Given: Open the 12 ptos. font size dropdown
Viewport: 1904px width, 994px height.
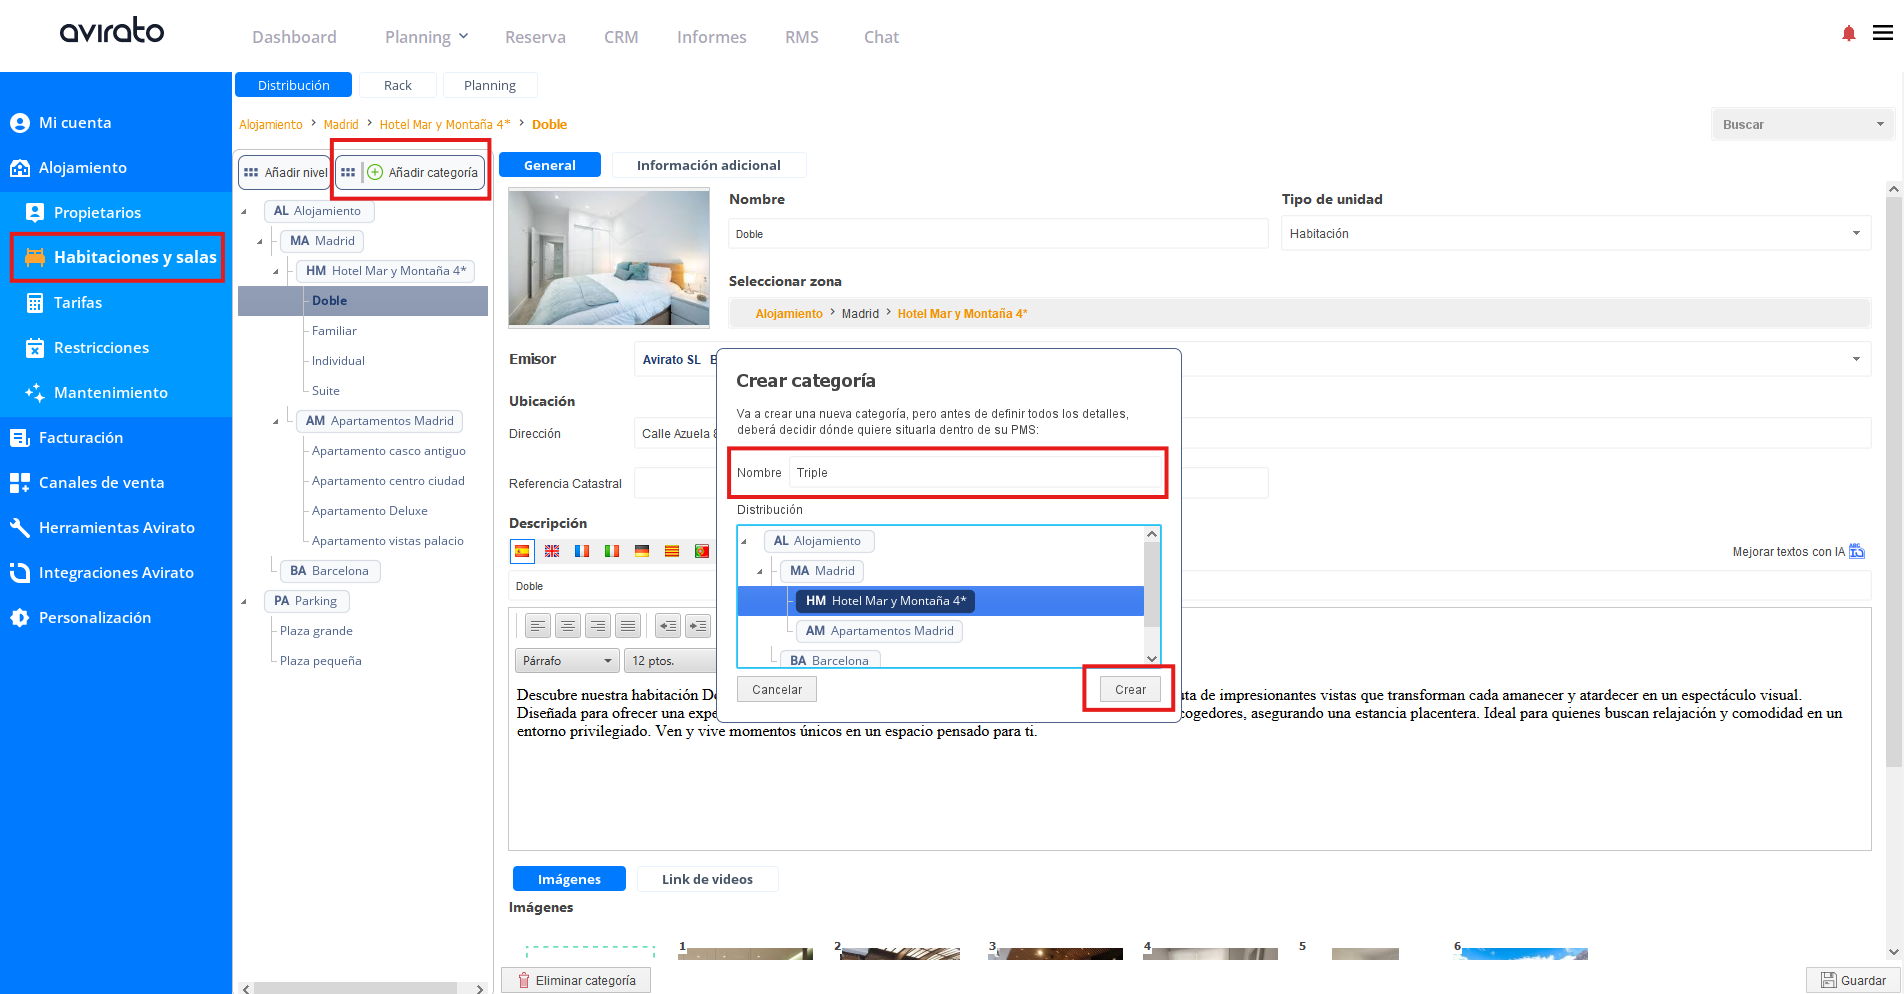Looking at the screenshot, I should point(670,661).
